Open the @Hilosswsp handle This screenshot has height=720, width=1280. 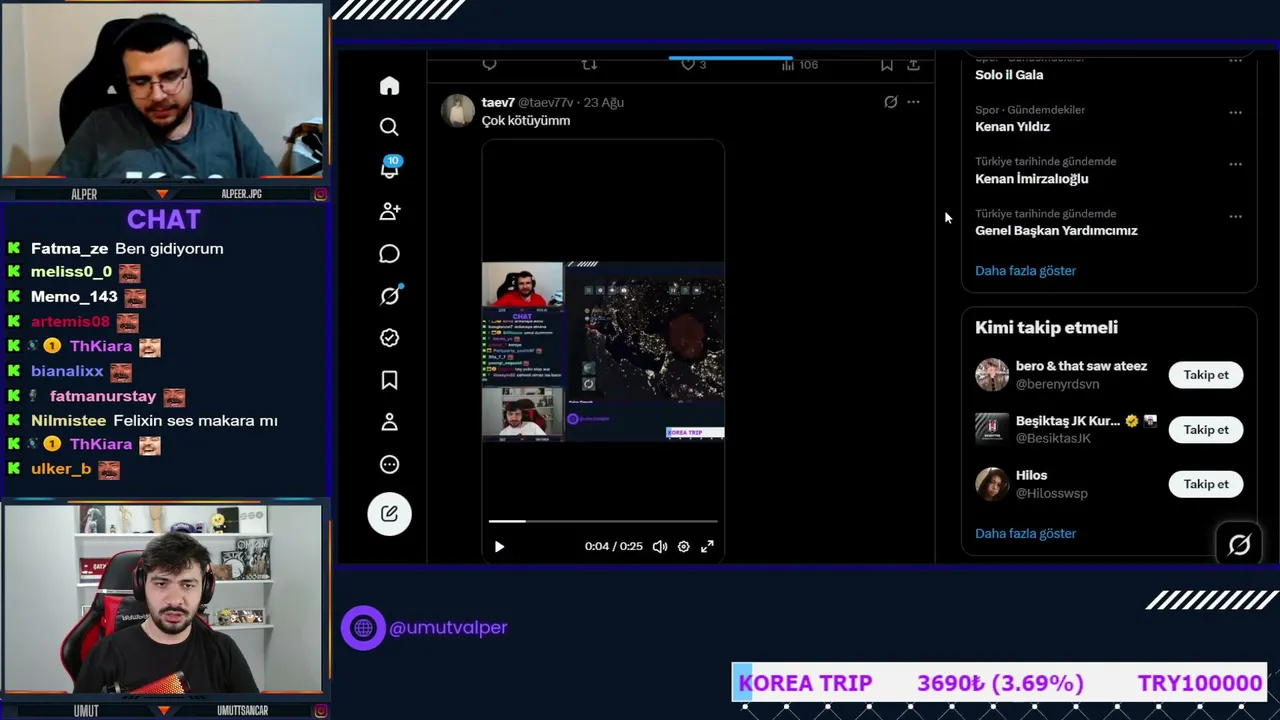tap(1052, 493)
